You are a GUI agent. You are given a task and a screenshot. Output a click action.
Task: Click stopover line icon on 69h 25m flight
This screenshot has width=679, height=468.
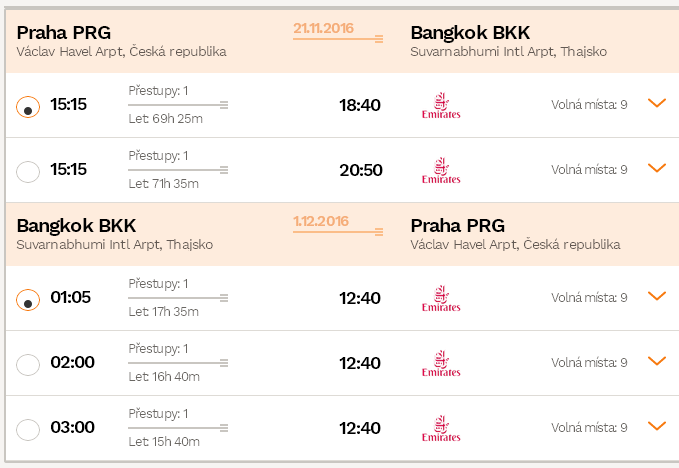pyautogui.click(x=178, y=105)
